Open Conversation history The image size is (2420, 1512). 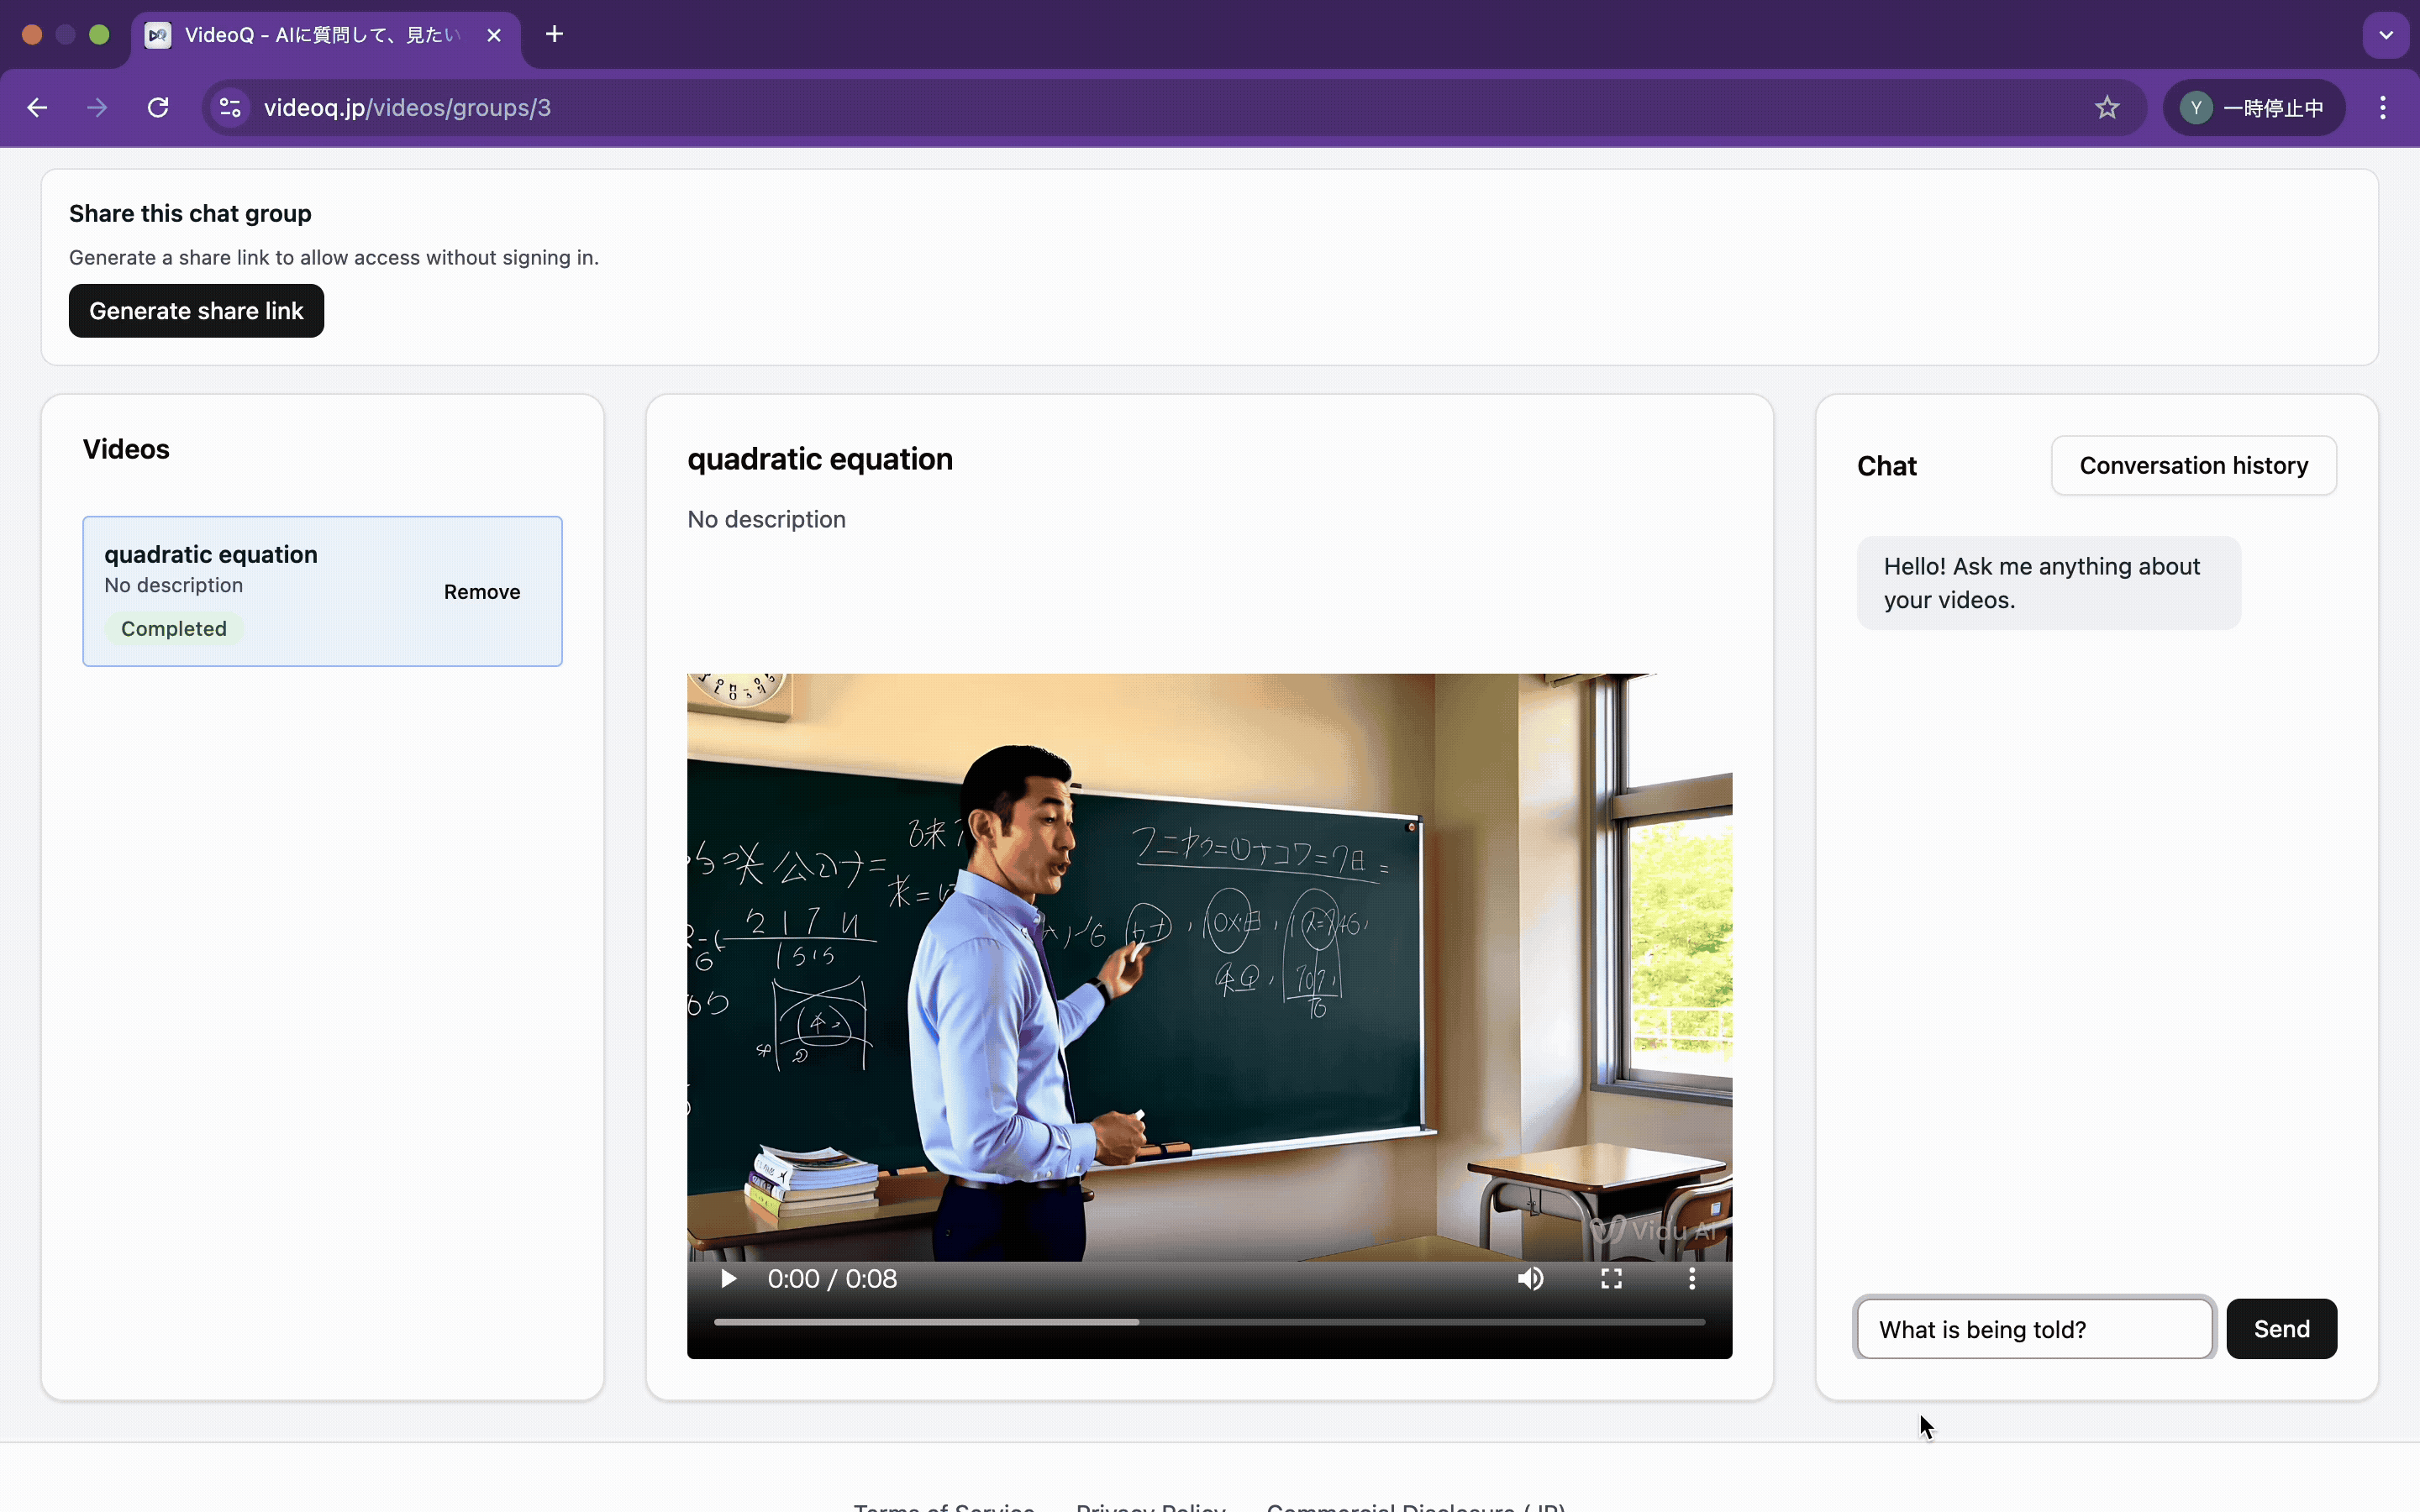tap(2193, 466)
